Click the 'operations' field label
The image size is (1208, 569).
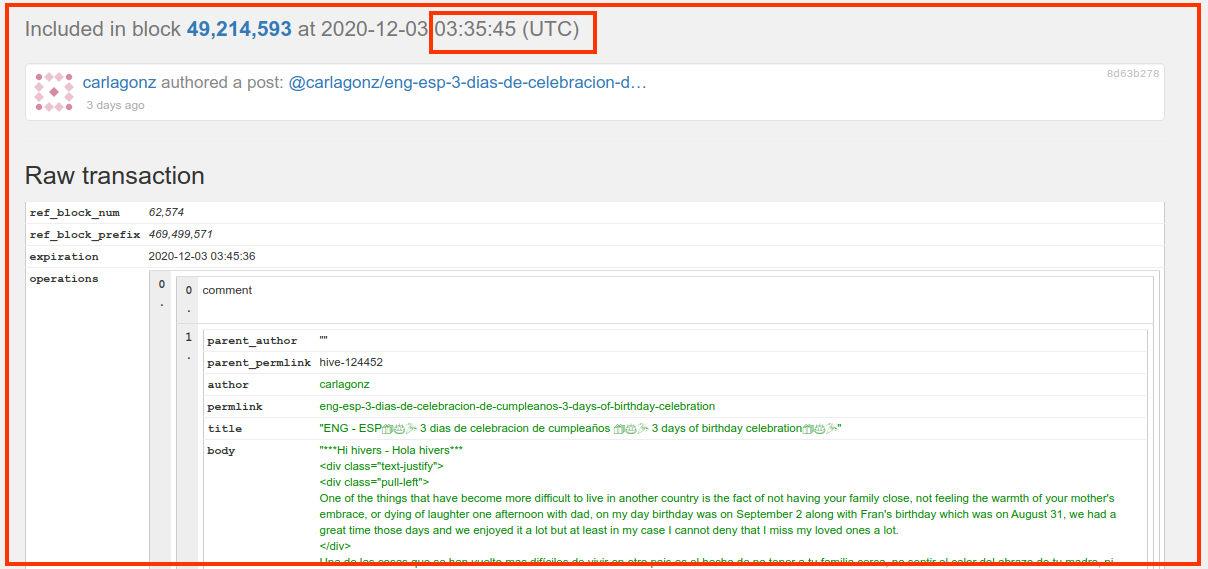tap(64, 279)
